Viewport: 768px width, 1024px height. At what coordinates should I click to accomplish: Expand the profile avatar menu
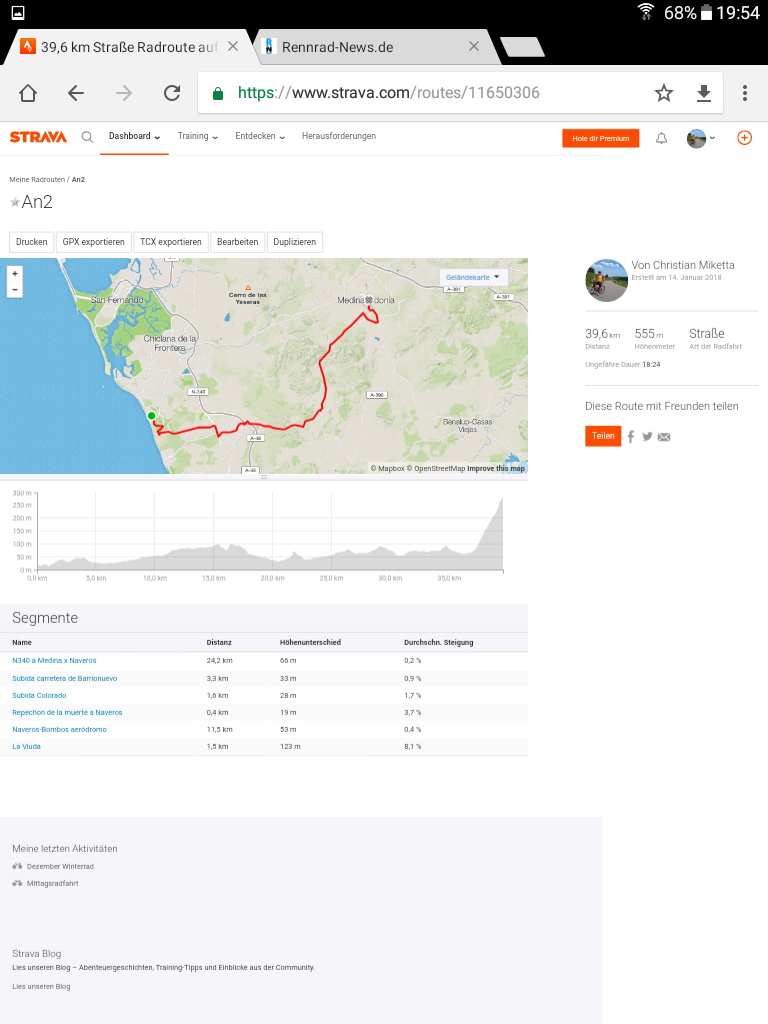tap(701, 138)
